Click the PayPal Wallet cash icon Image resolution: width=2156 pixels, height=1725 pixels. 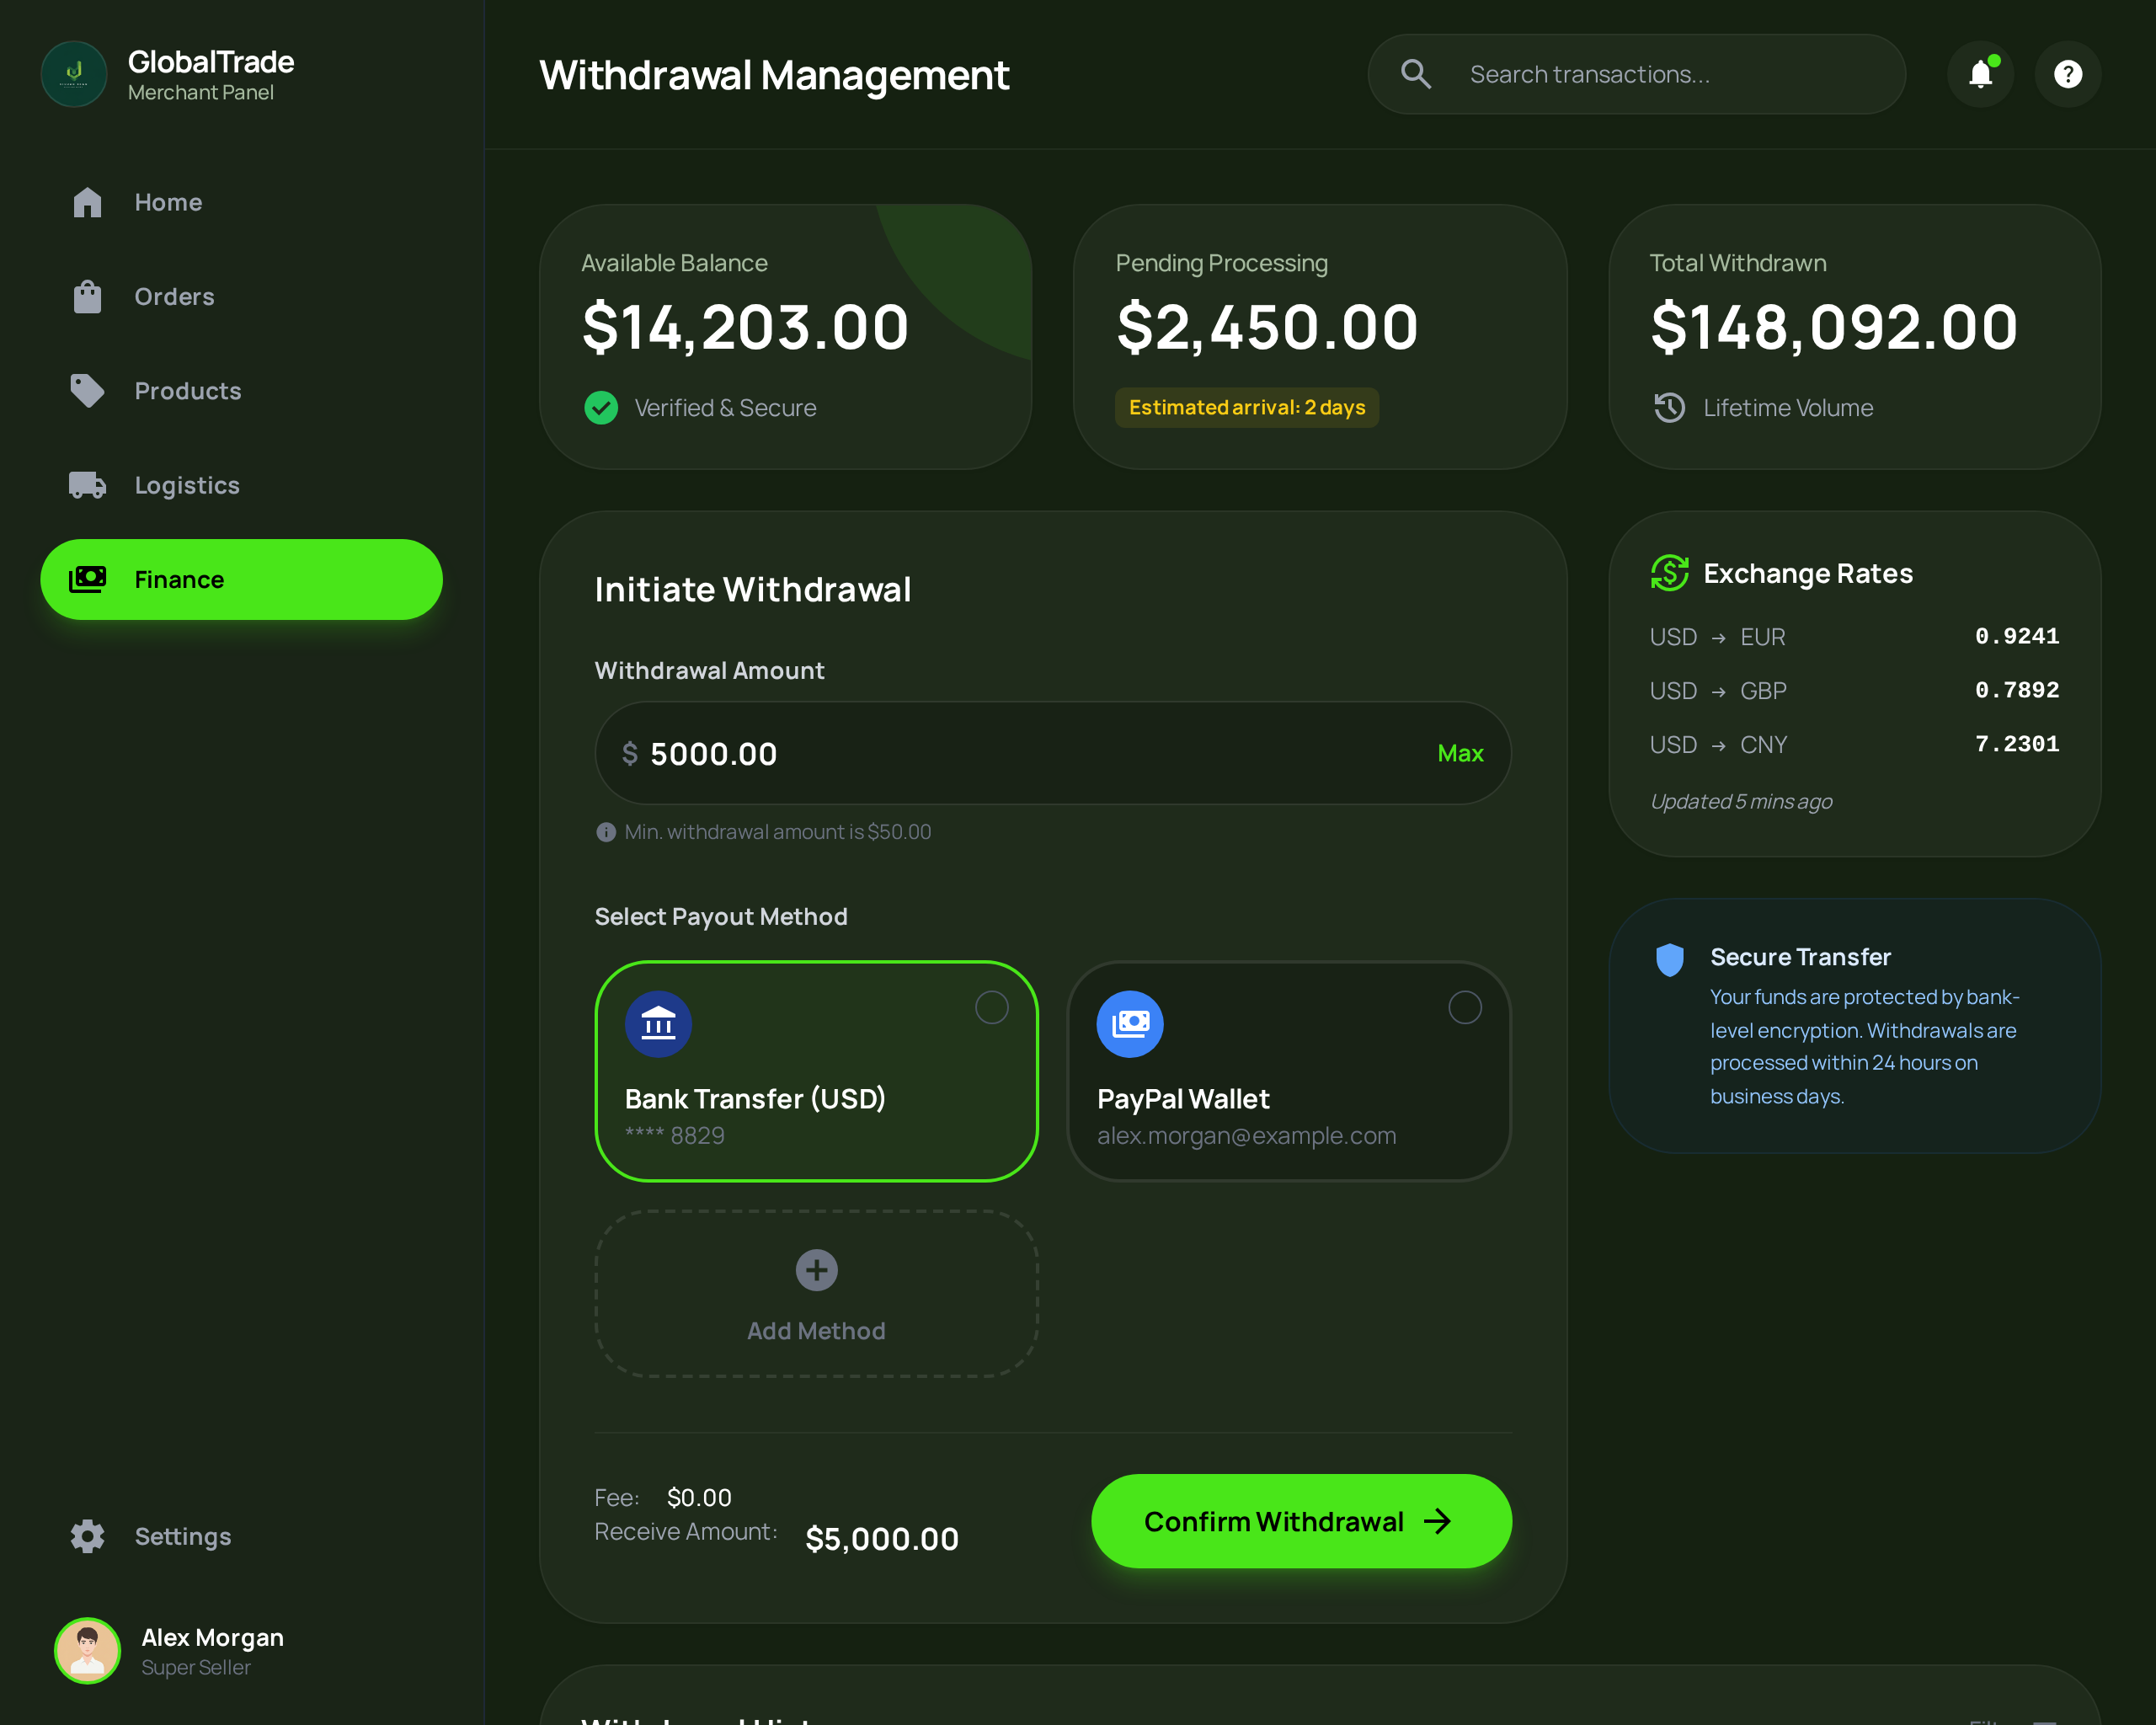[1129, 1023]
